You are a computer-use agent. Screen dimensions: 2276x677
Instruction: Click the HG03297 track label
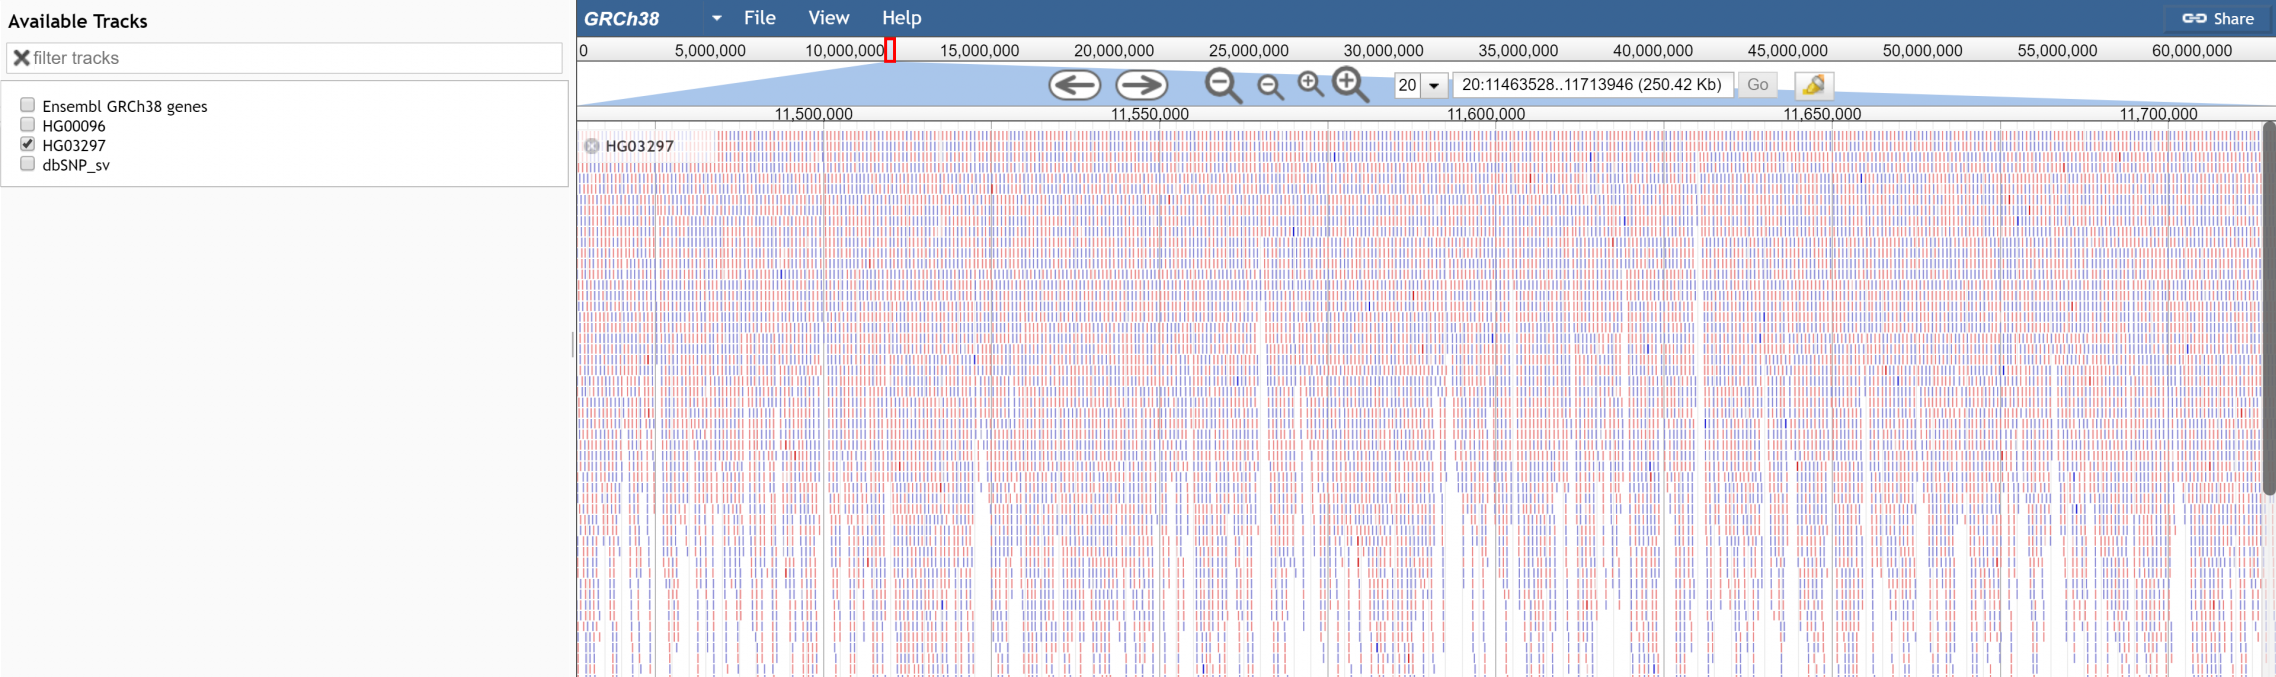click(640, 146)
